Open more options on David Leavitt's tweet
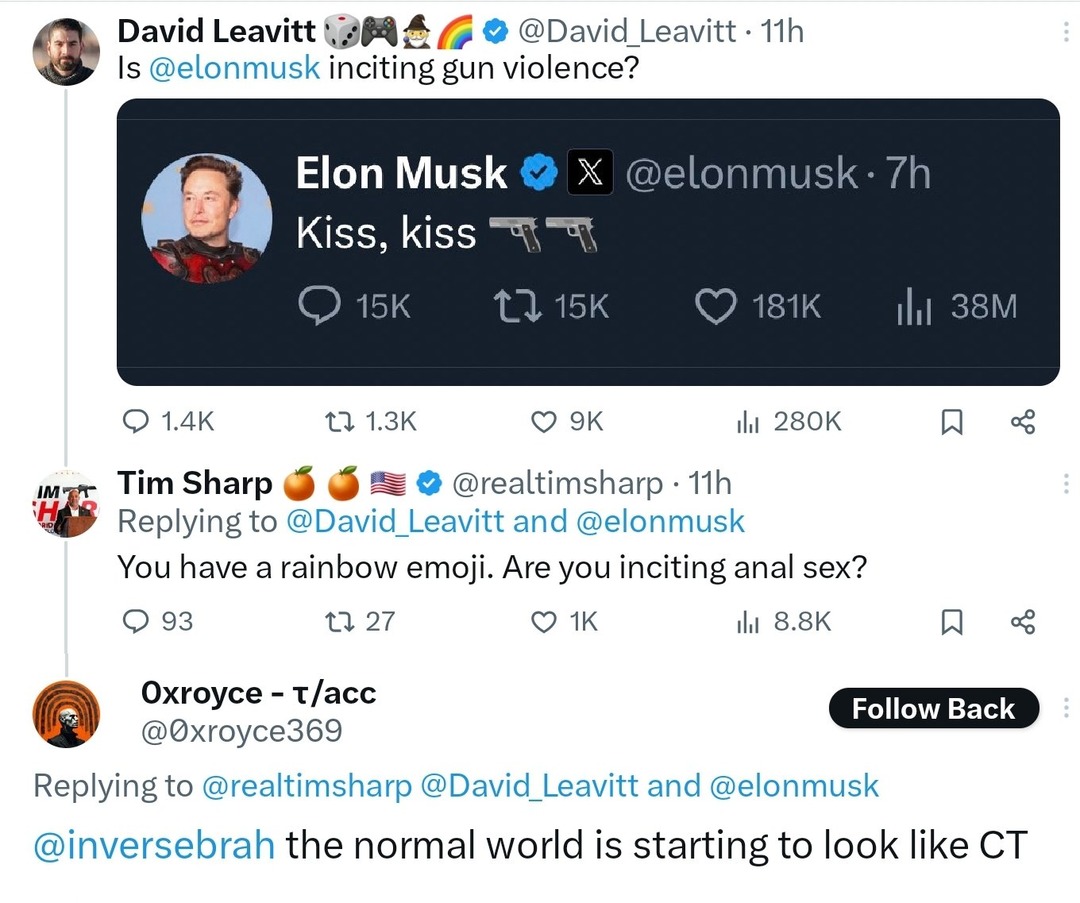The height and width of the screenshot is (903, 1080). (x=1066, y=32)
